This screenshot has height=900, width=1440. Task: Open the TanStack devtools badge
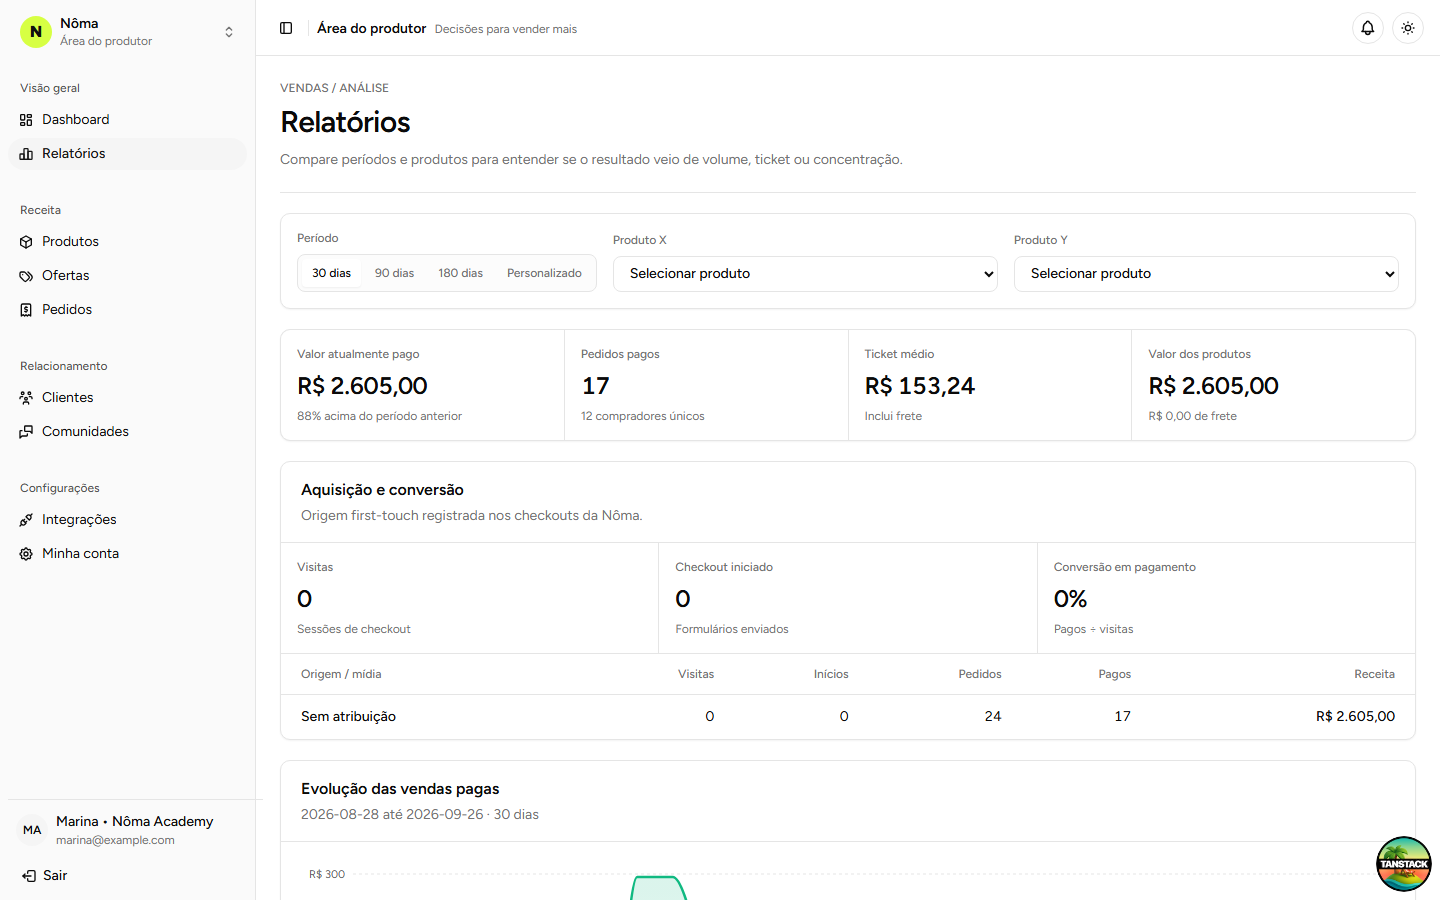click(x=1404, y=864)
